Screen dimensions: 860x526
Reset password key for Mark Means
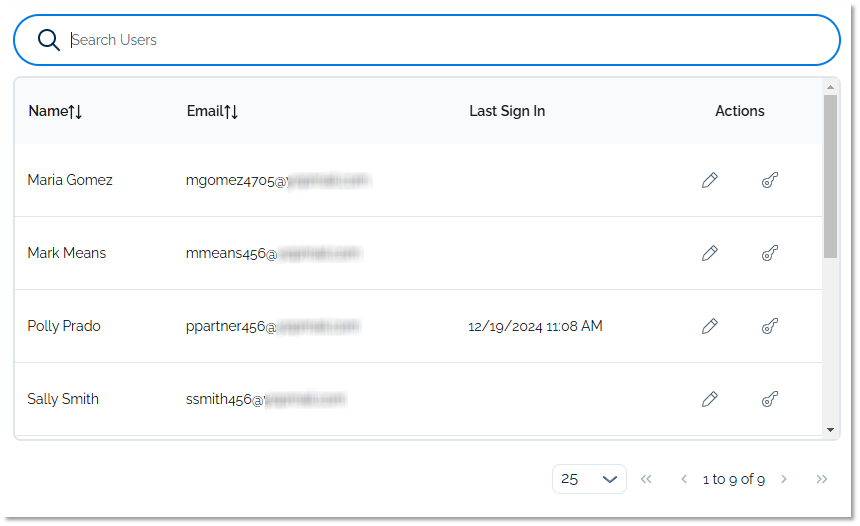[769, 253]
